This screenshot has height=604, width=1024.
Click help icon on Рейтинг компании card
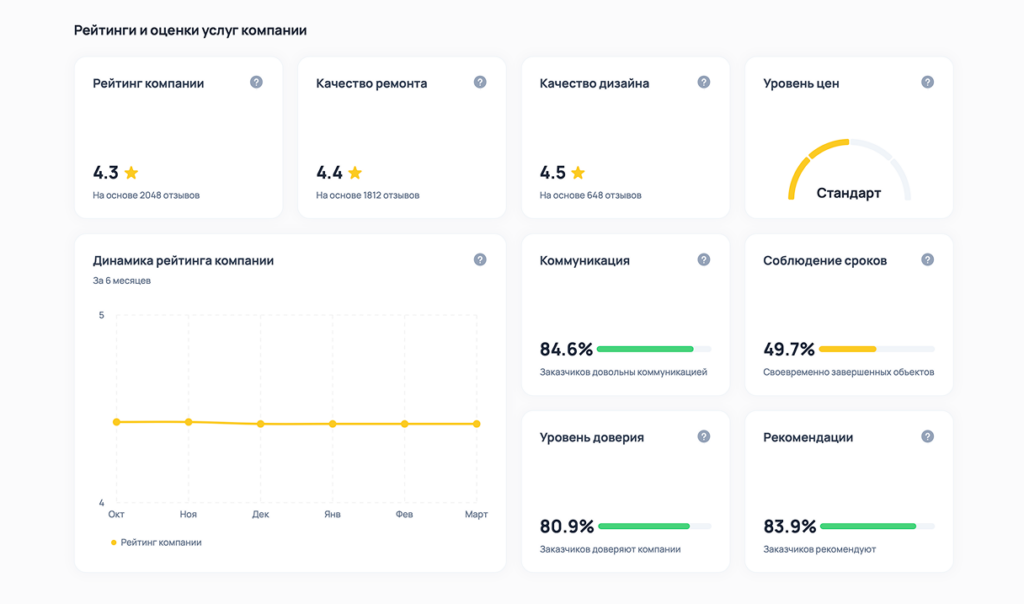(x=256, y=82)
